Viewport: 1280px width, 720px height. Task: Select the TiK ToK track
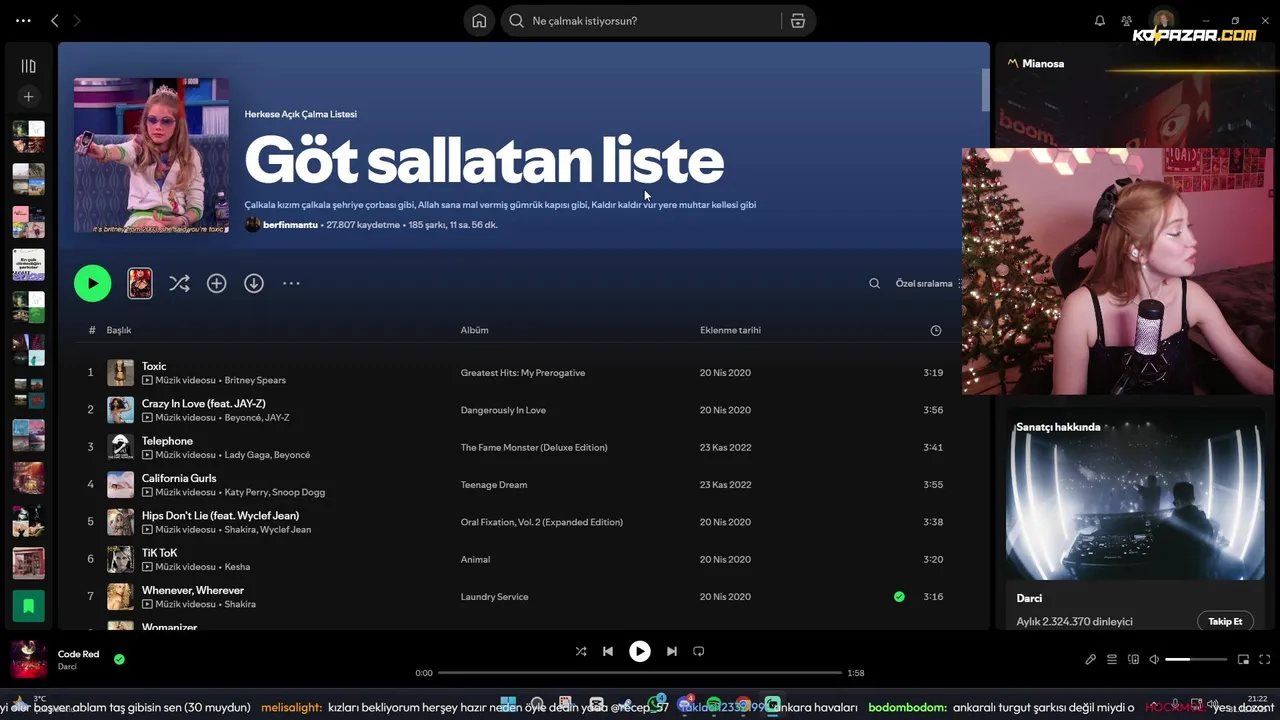(159, 553)
